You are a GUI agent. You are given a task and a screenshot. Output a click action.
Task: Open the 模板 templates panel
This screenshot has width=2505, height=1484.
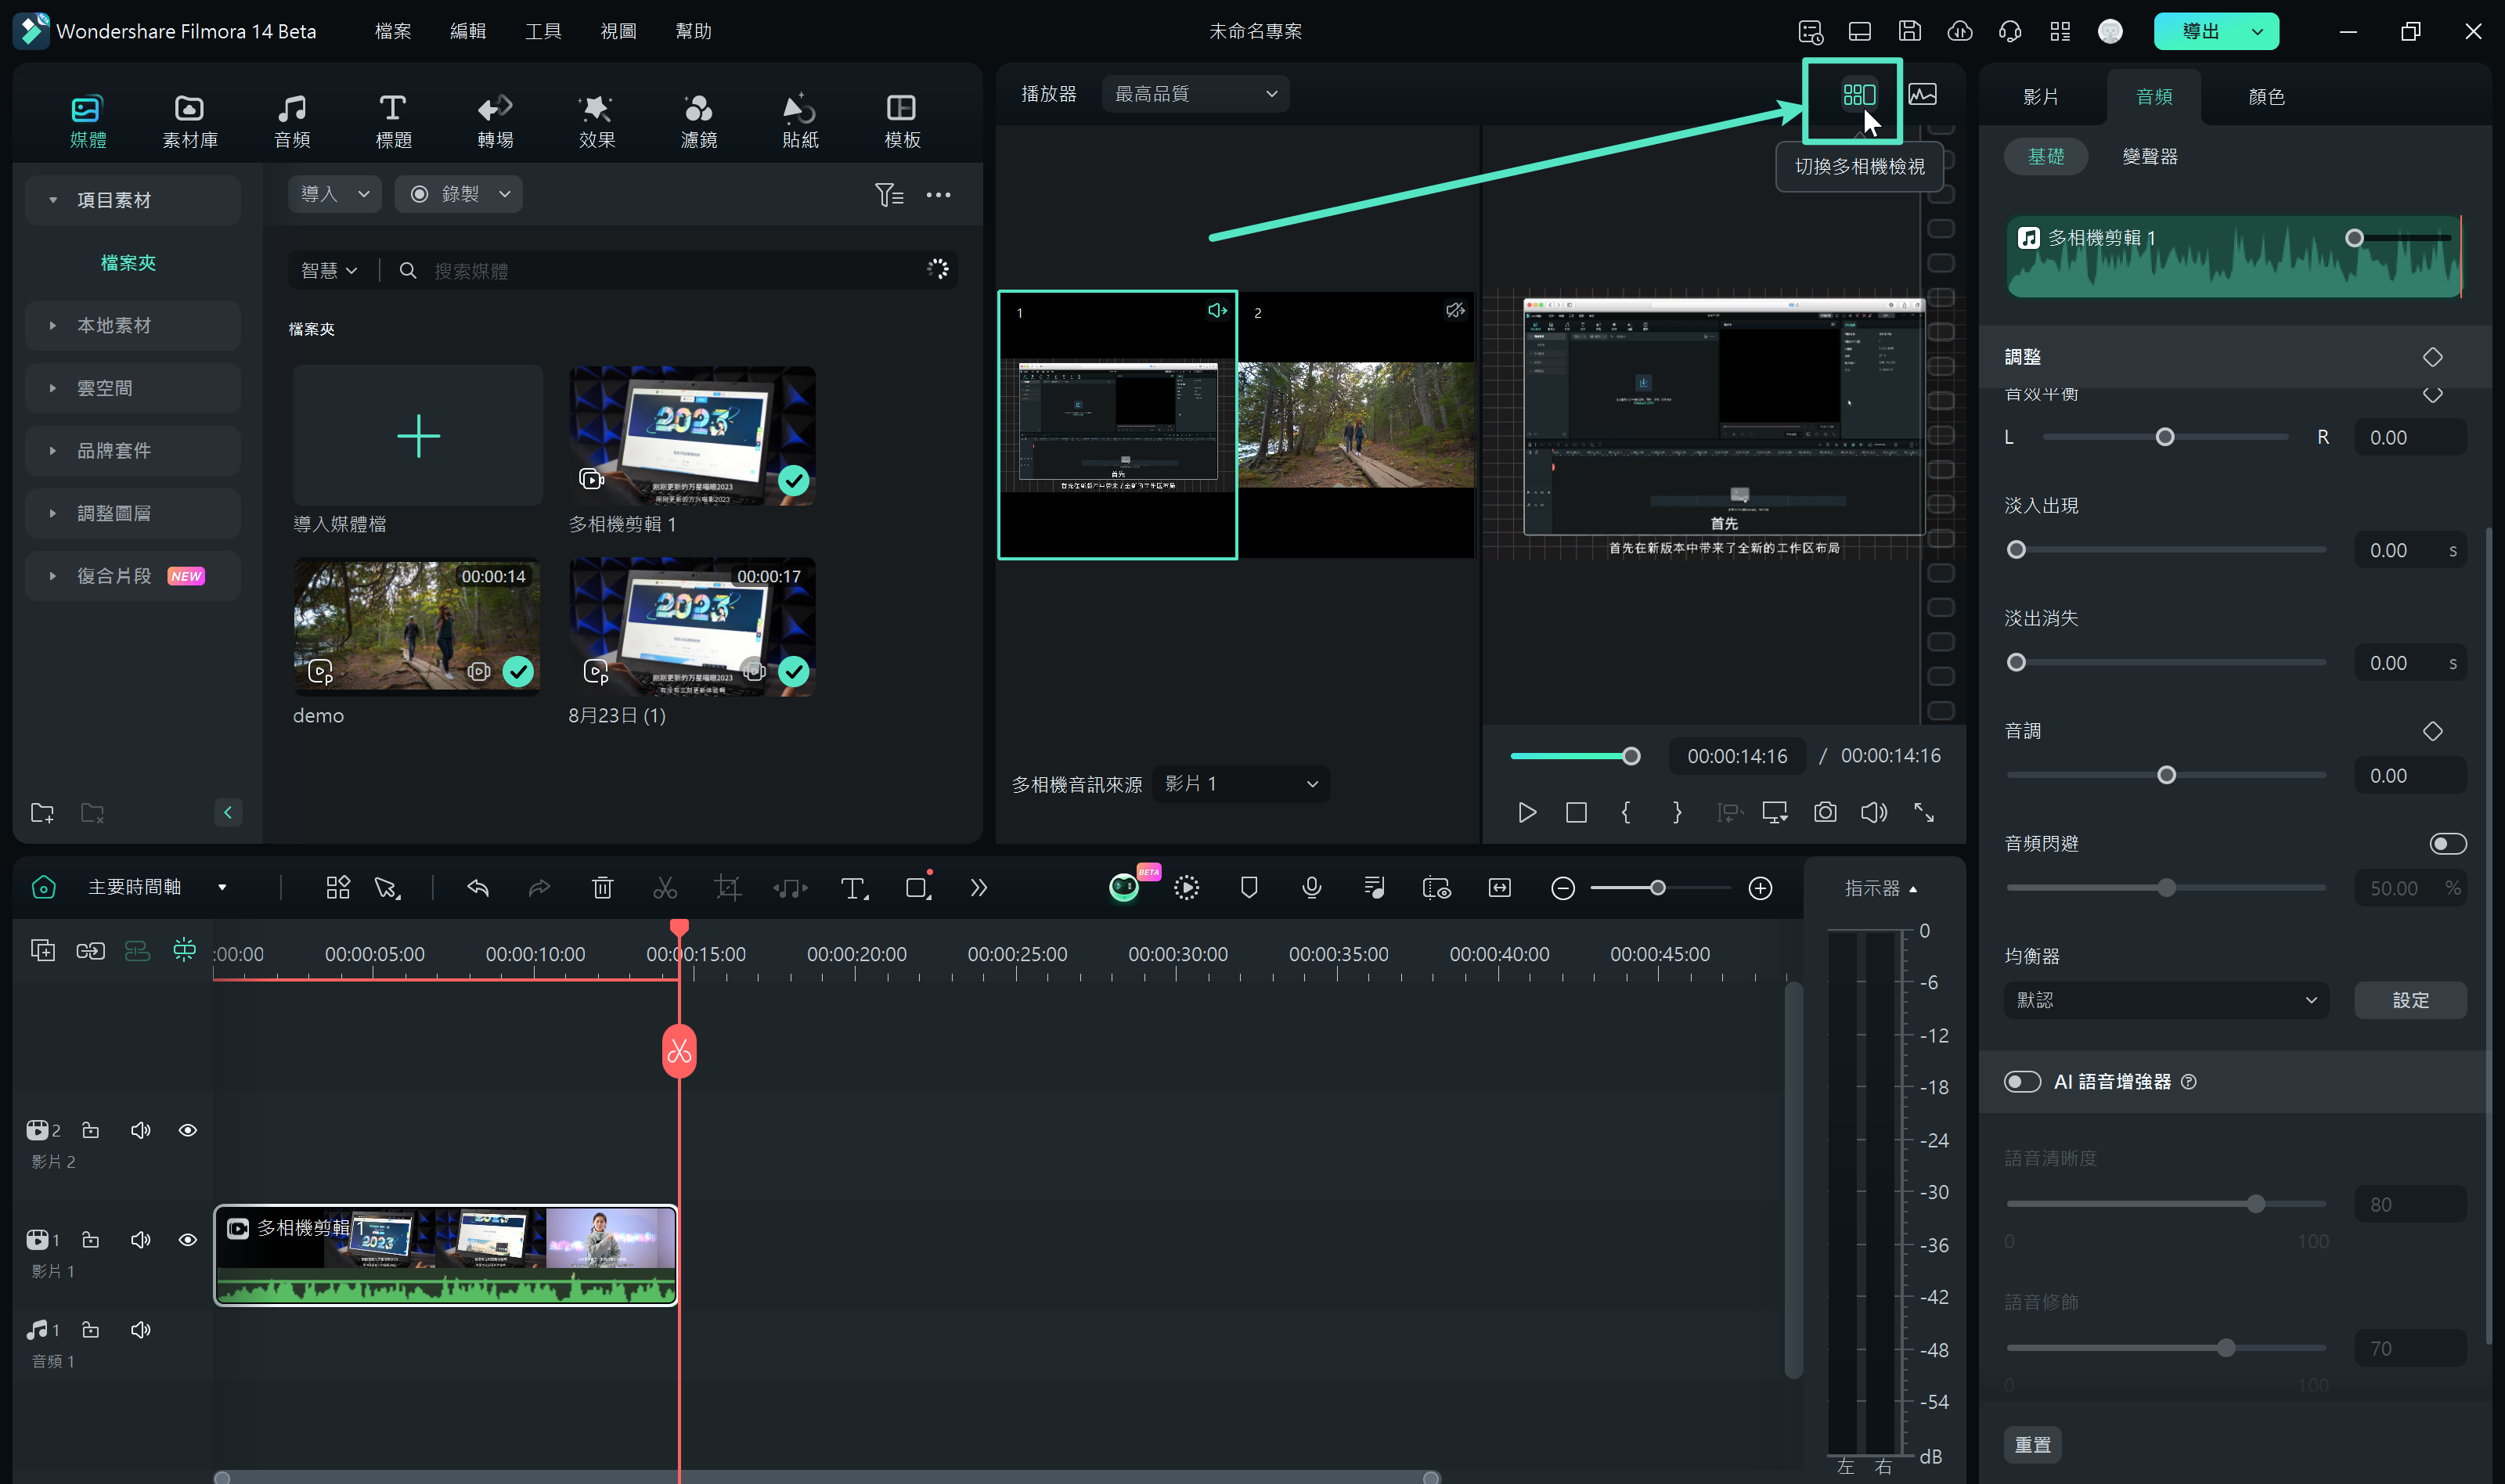[x=902, y=120]
